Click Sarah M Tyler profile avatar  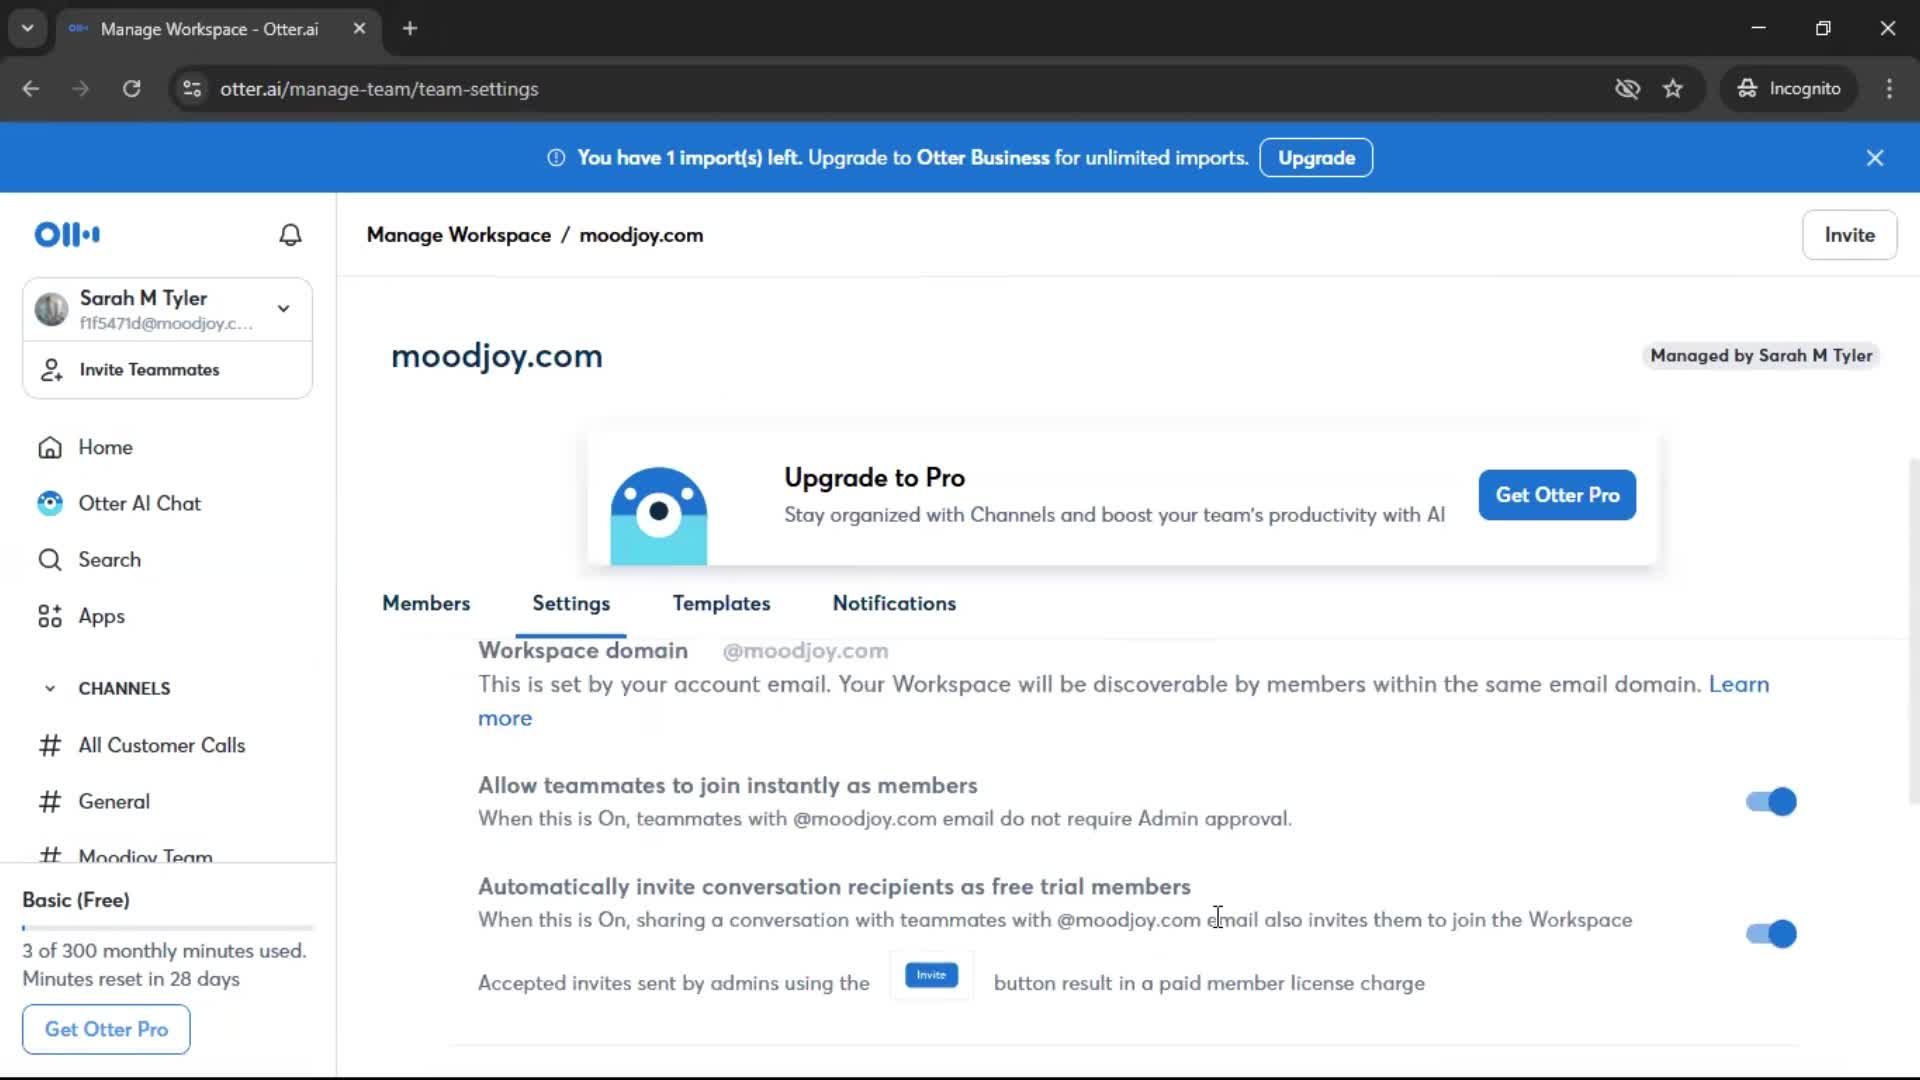point(51,309)
